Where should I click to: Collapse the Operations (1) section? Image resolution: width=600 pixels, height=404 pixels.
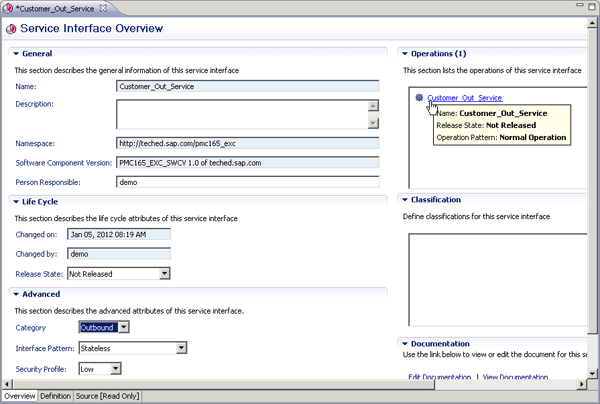(x=405, y=54)
